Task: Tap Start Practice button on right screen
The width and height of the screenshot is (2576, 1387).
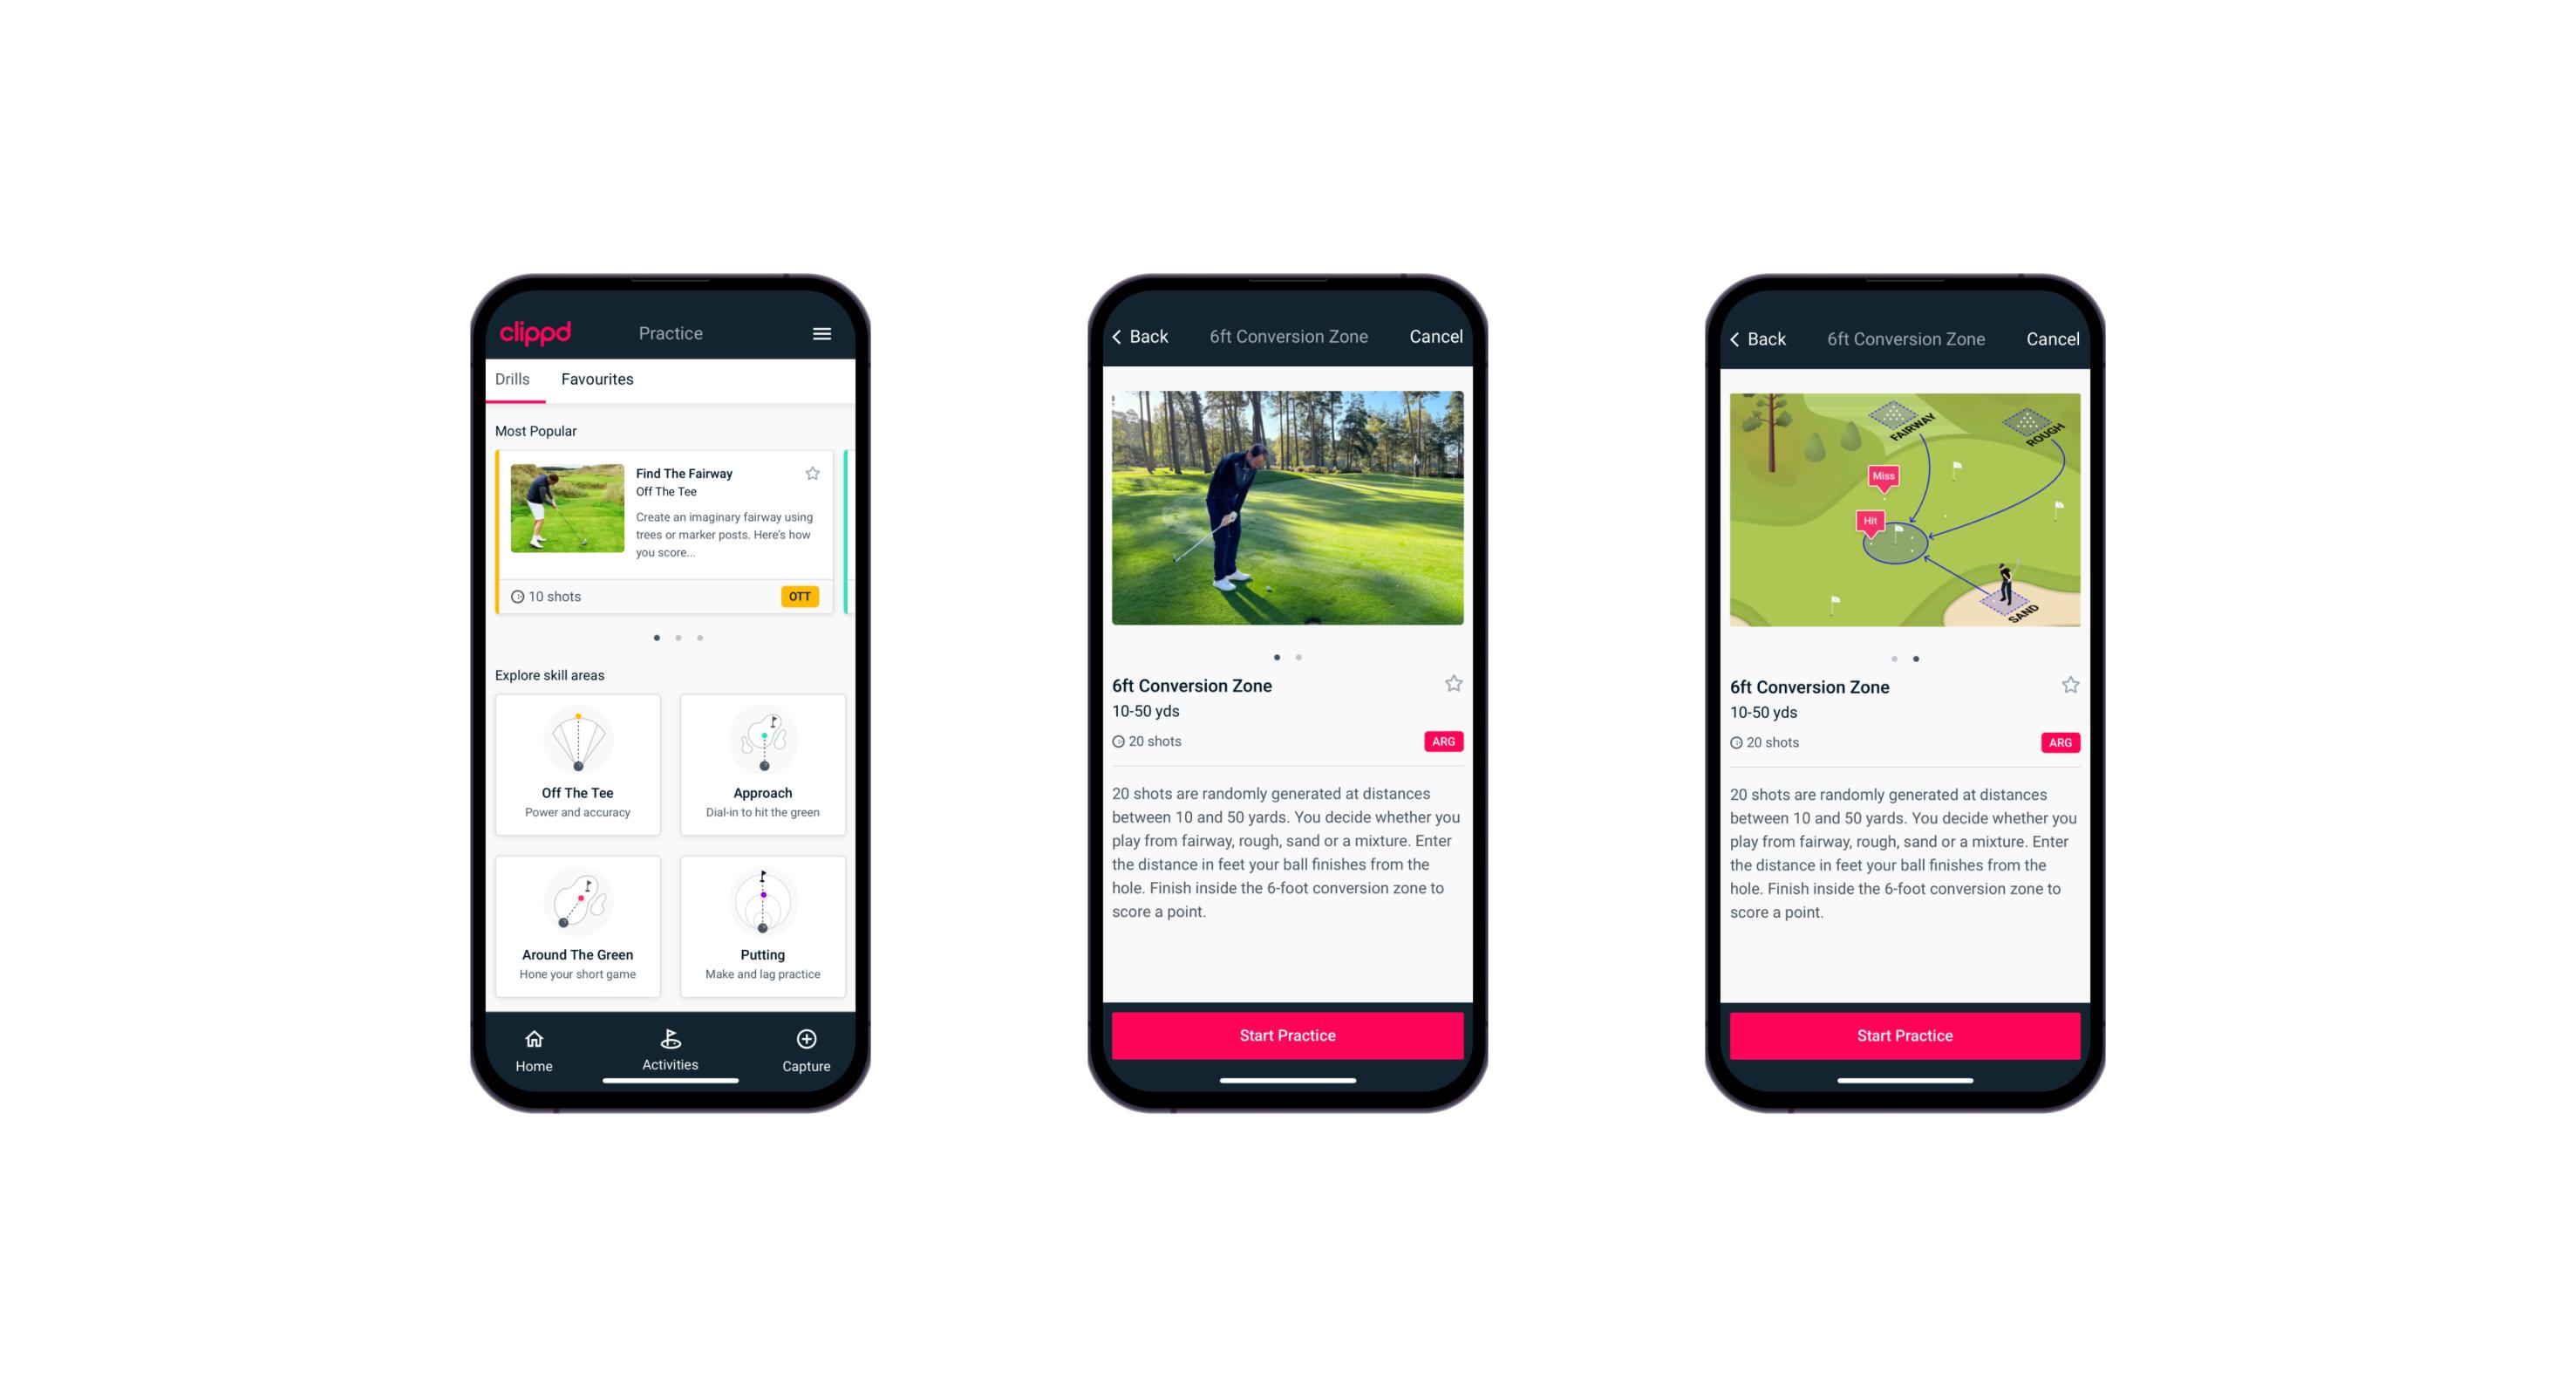Action: pyautogui.click(x=1902, y=1035)
